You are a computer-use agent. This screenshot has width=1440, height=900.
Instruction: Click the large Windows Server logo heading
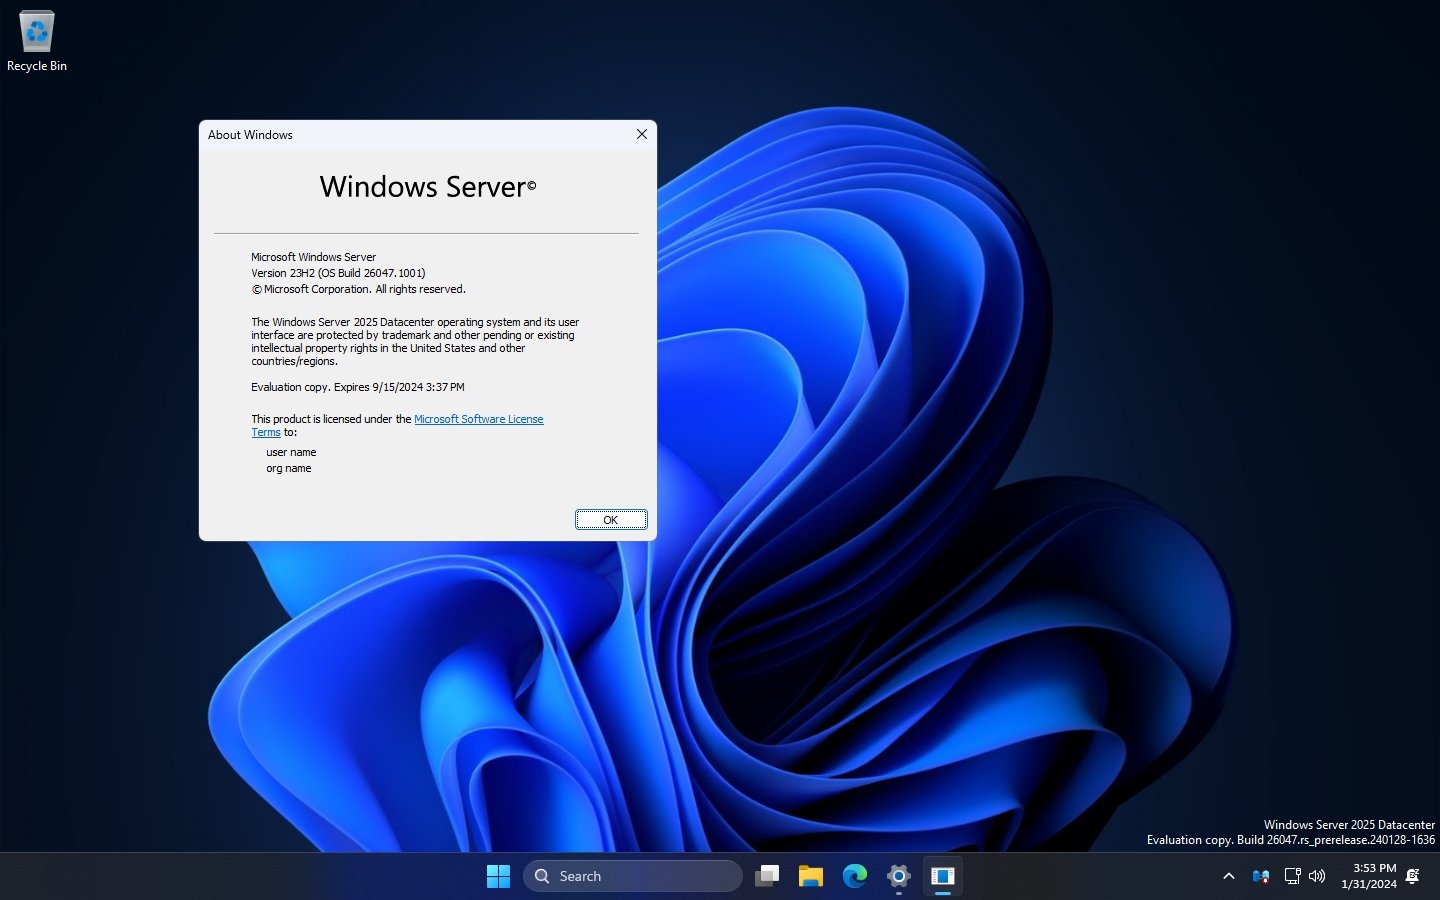tap(428, 187)
